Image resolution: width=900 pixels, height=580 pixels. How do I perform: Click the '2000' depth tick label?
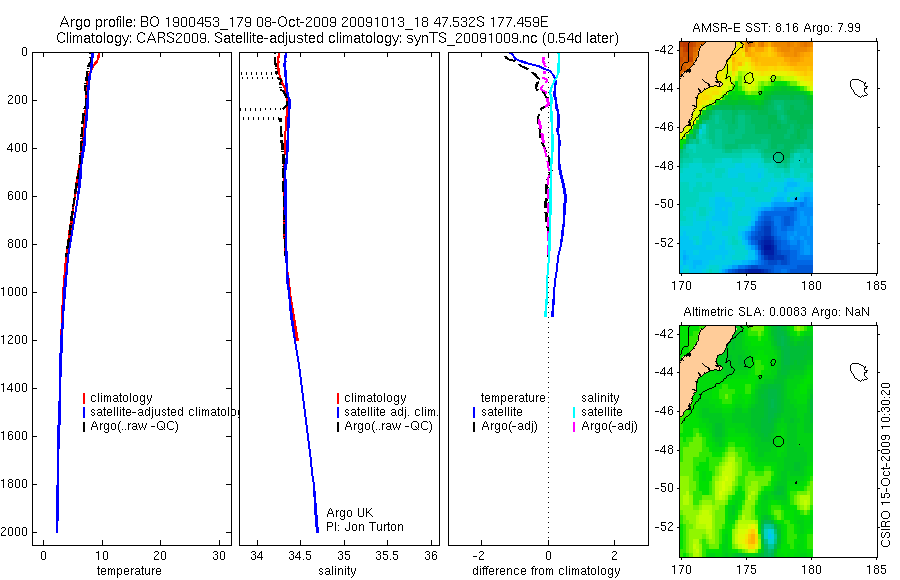tap(16, 532)
